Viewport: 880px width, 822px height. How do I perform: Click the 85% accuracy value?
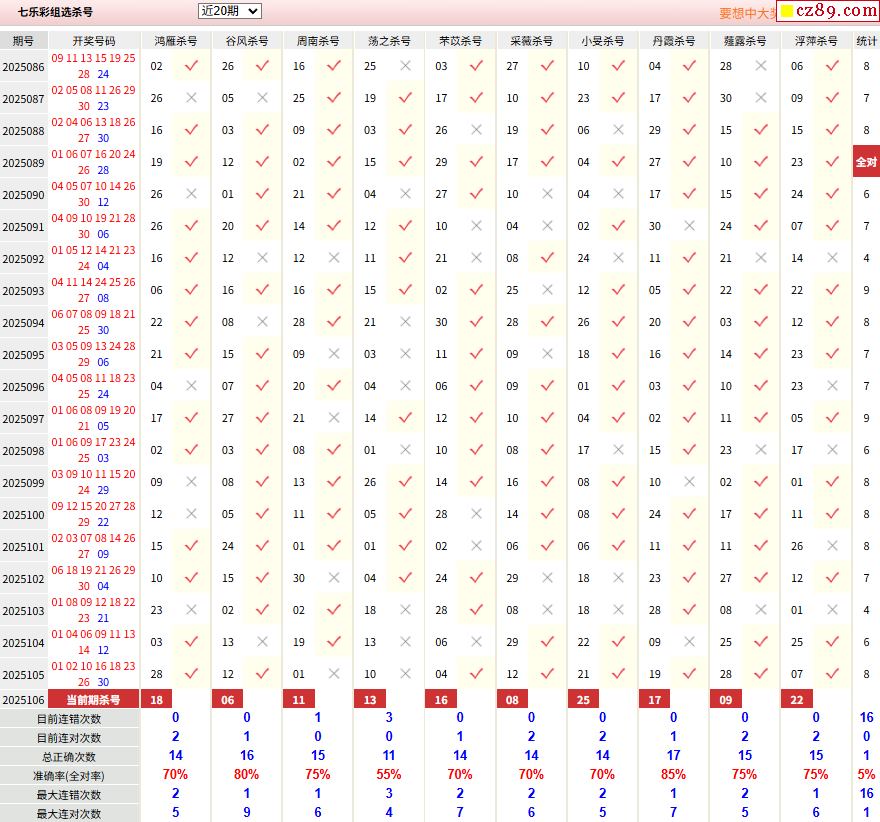tap(673, 774)
